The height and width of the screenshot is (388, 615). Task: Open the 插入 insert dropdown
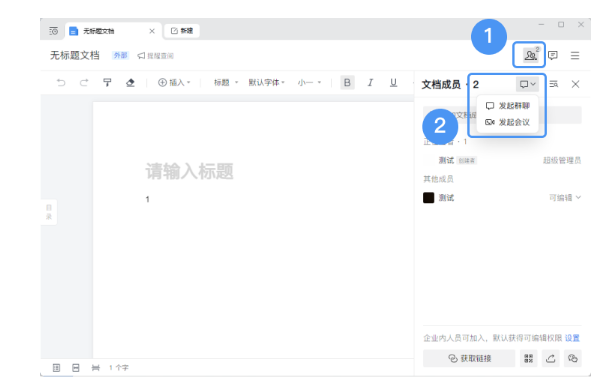(x=174, y=82)
